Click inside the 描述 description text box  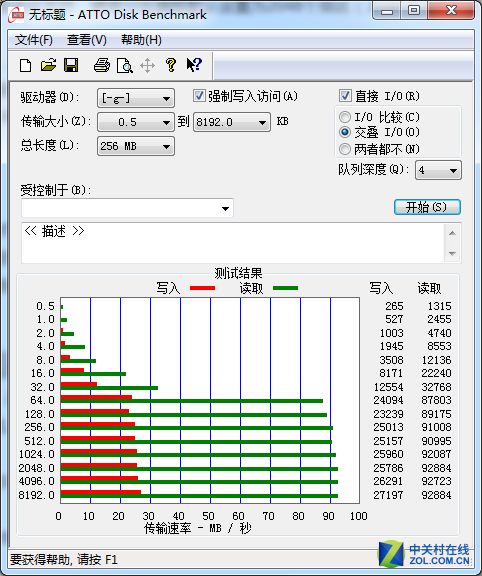point(233,243)
